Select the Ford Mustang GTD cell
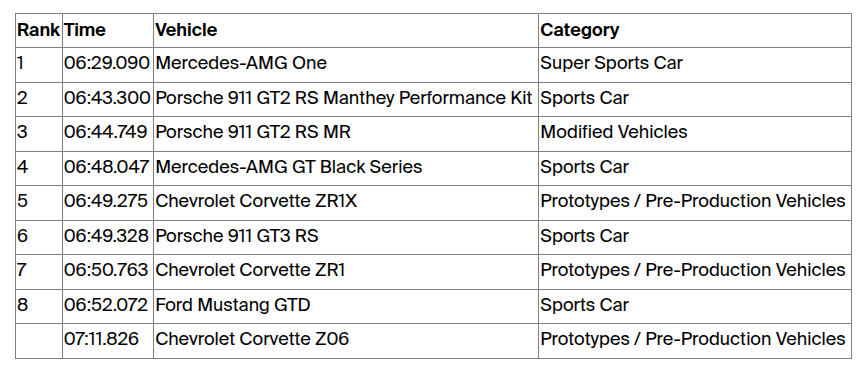This screenshot has height=371, width=867. pos(346,306)
